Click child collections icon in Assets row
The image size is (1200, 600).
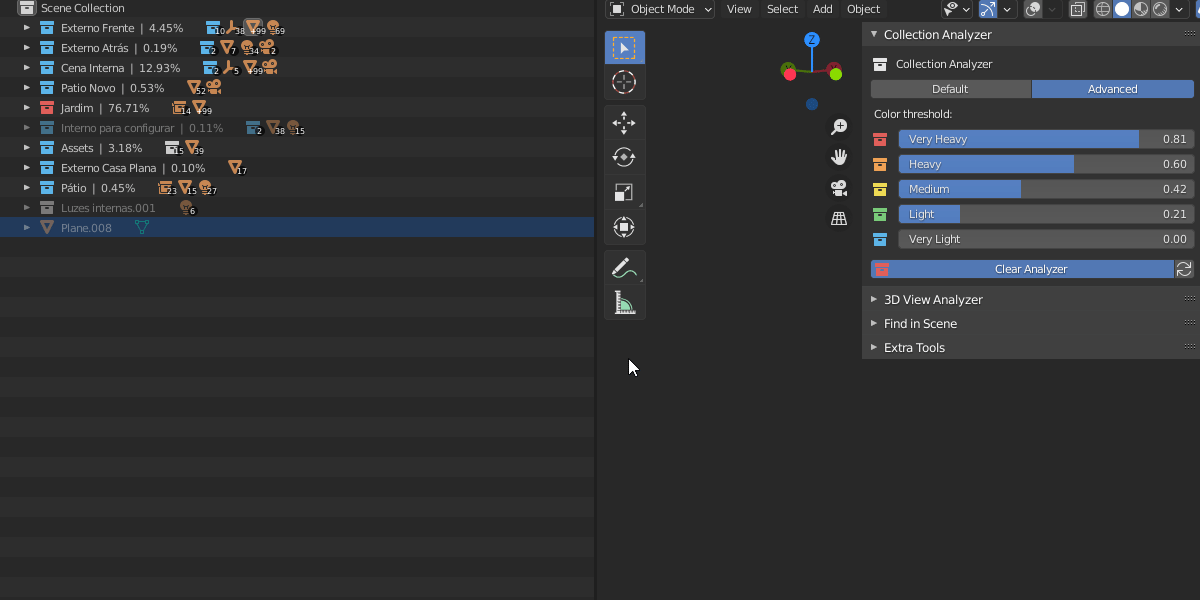click(173, 148)
